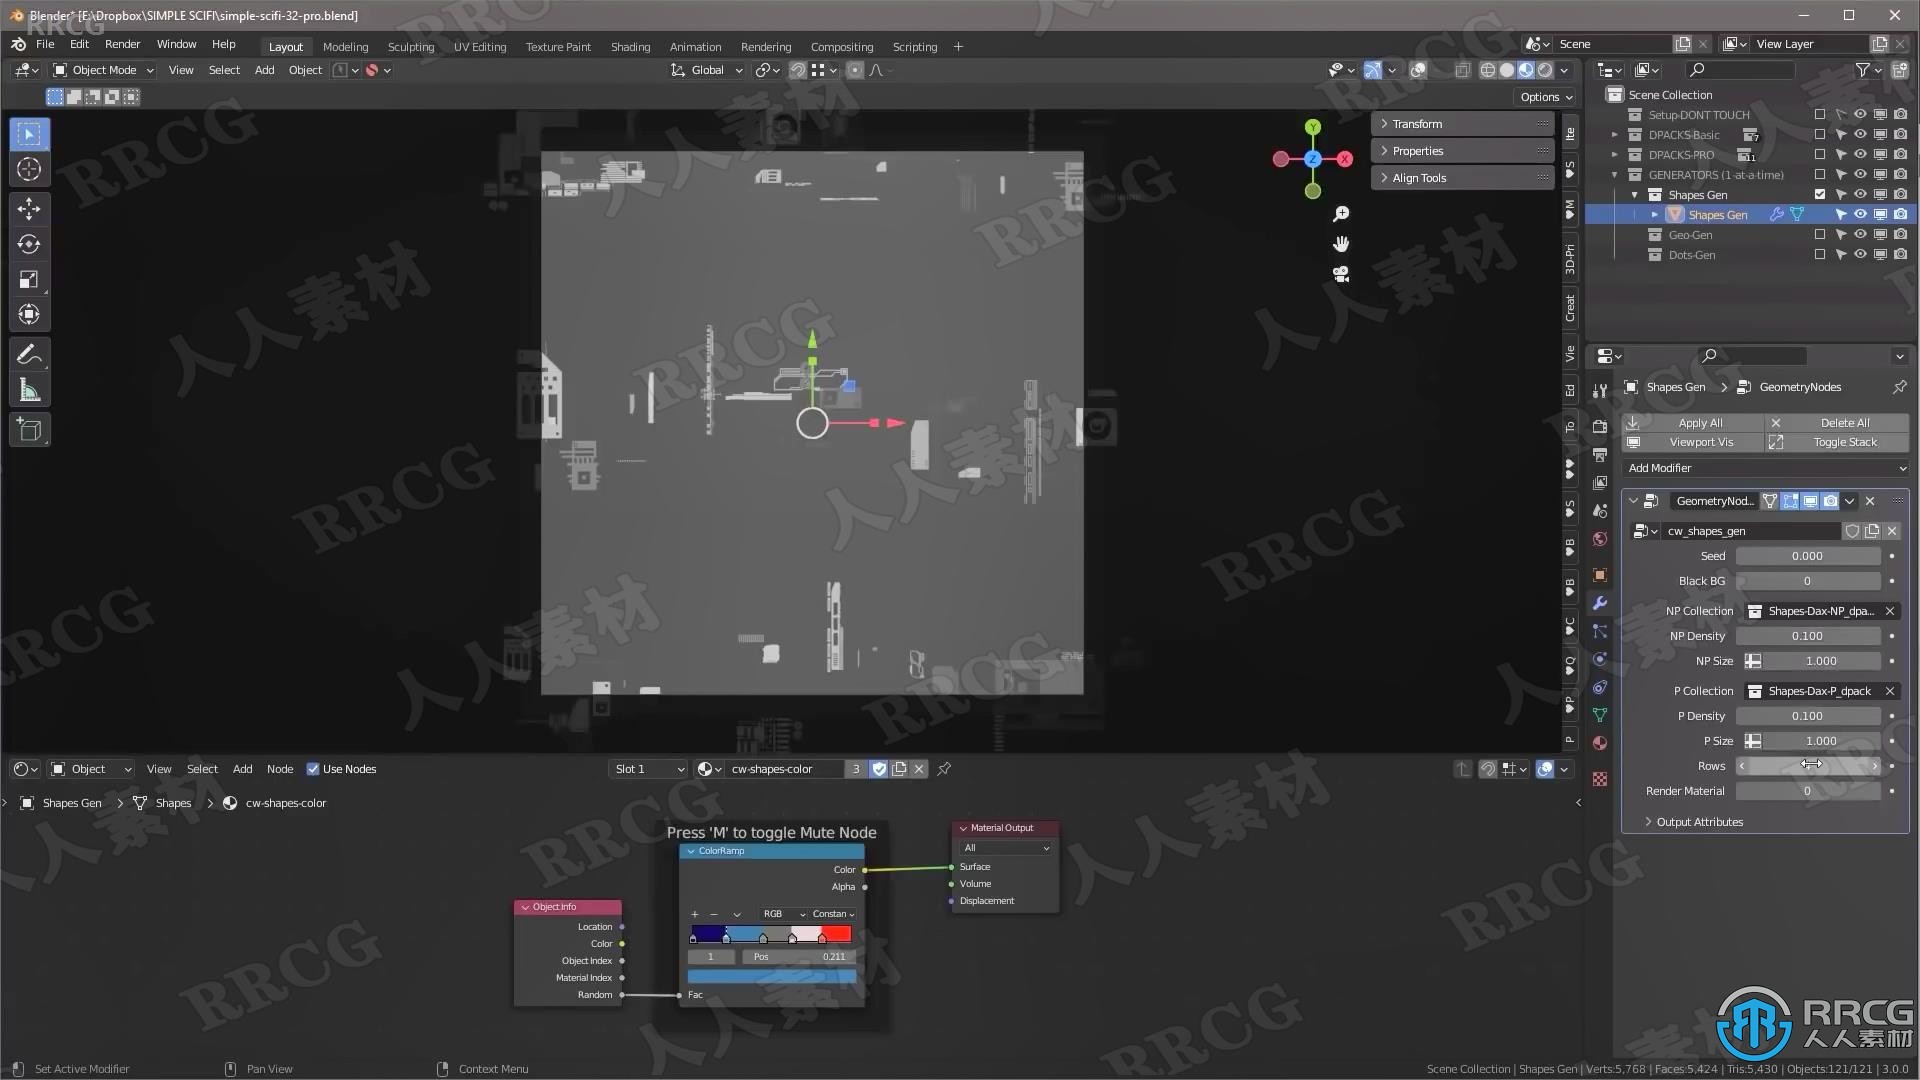Click the P Density slider field
This screenshot has height=1080, width=1920.
pos(1807,716)
